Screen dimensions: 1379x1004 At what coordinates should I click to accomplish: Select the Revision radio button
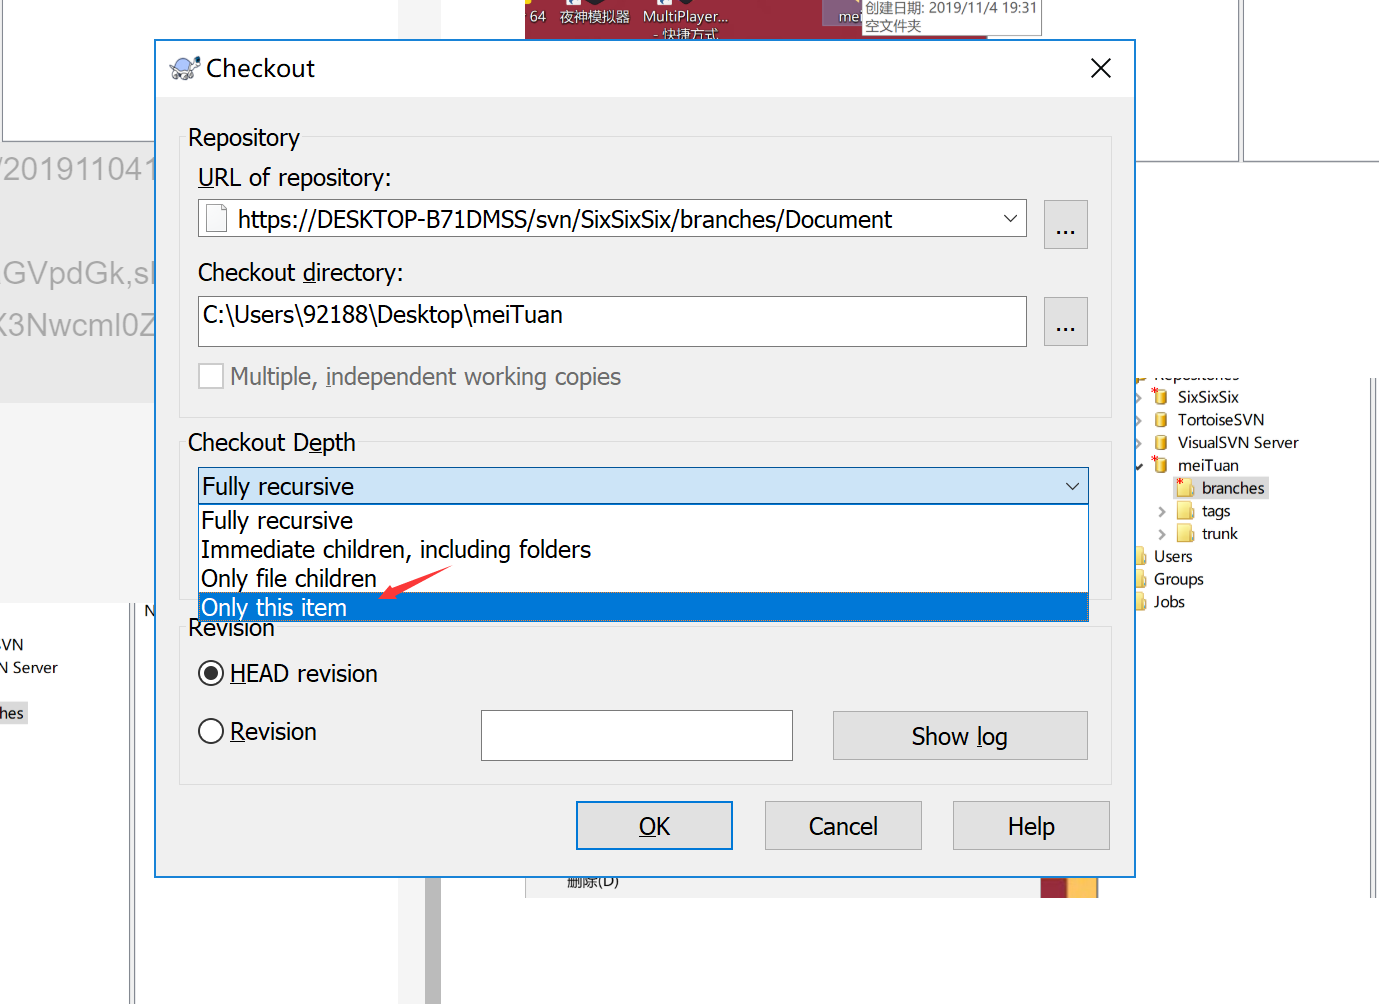(x=211, y=731)
